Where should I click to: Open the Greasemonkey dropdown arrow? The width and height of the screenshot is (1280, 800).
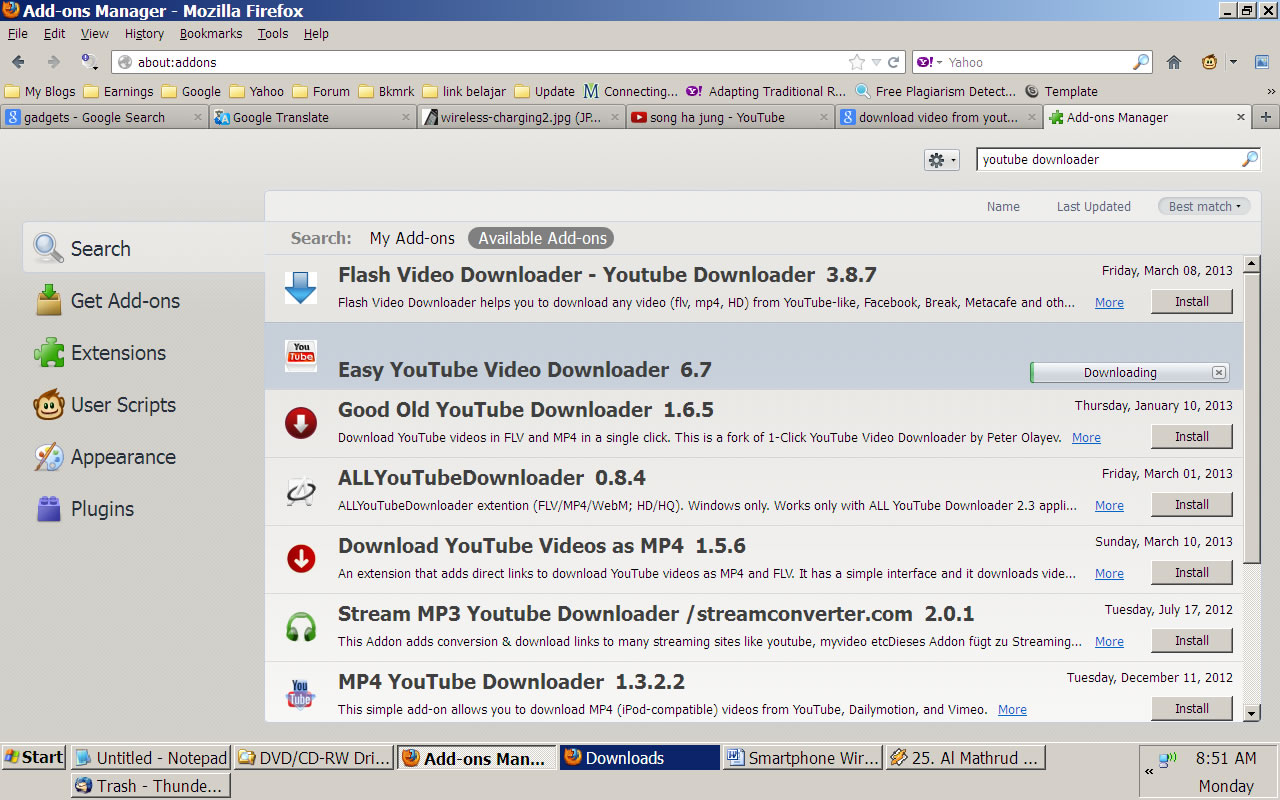[x=1233, y=62]
